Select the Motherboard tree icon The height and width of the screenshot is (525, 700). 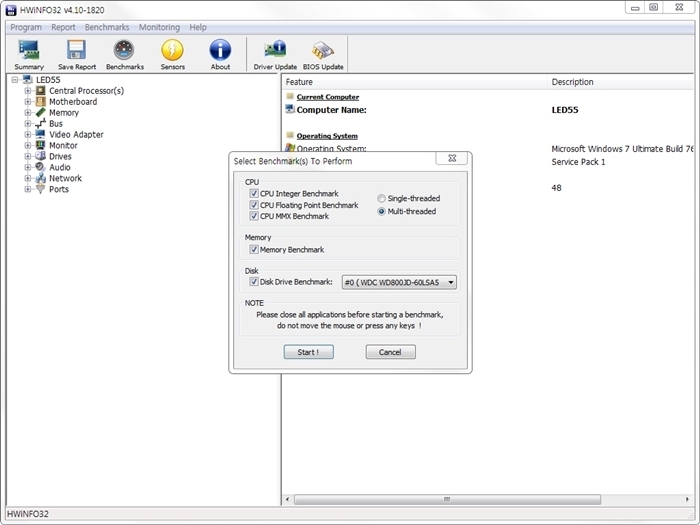coord(41,102)
